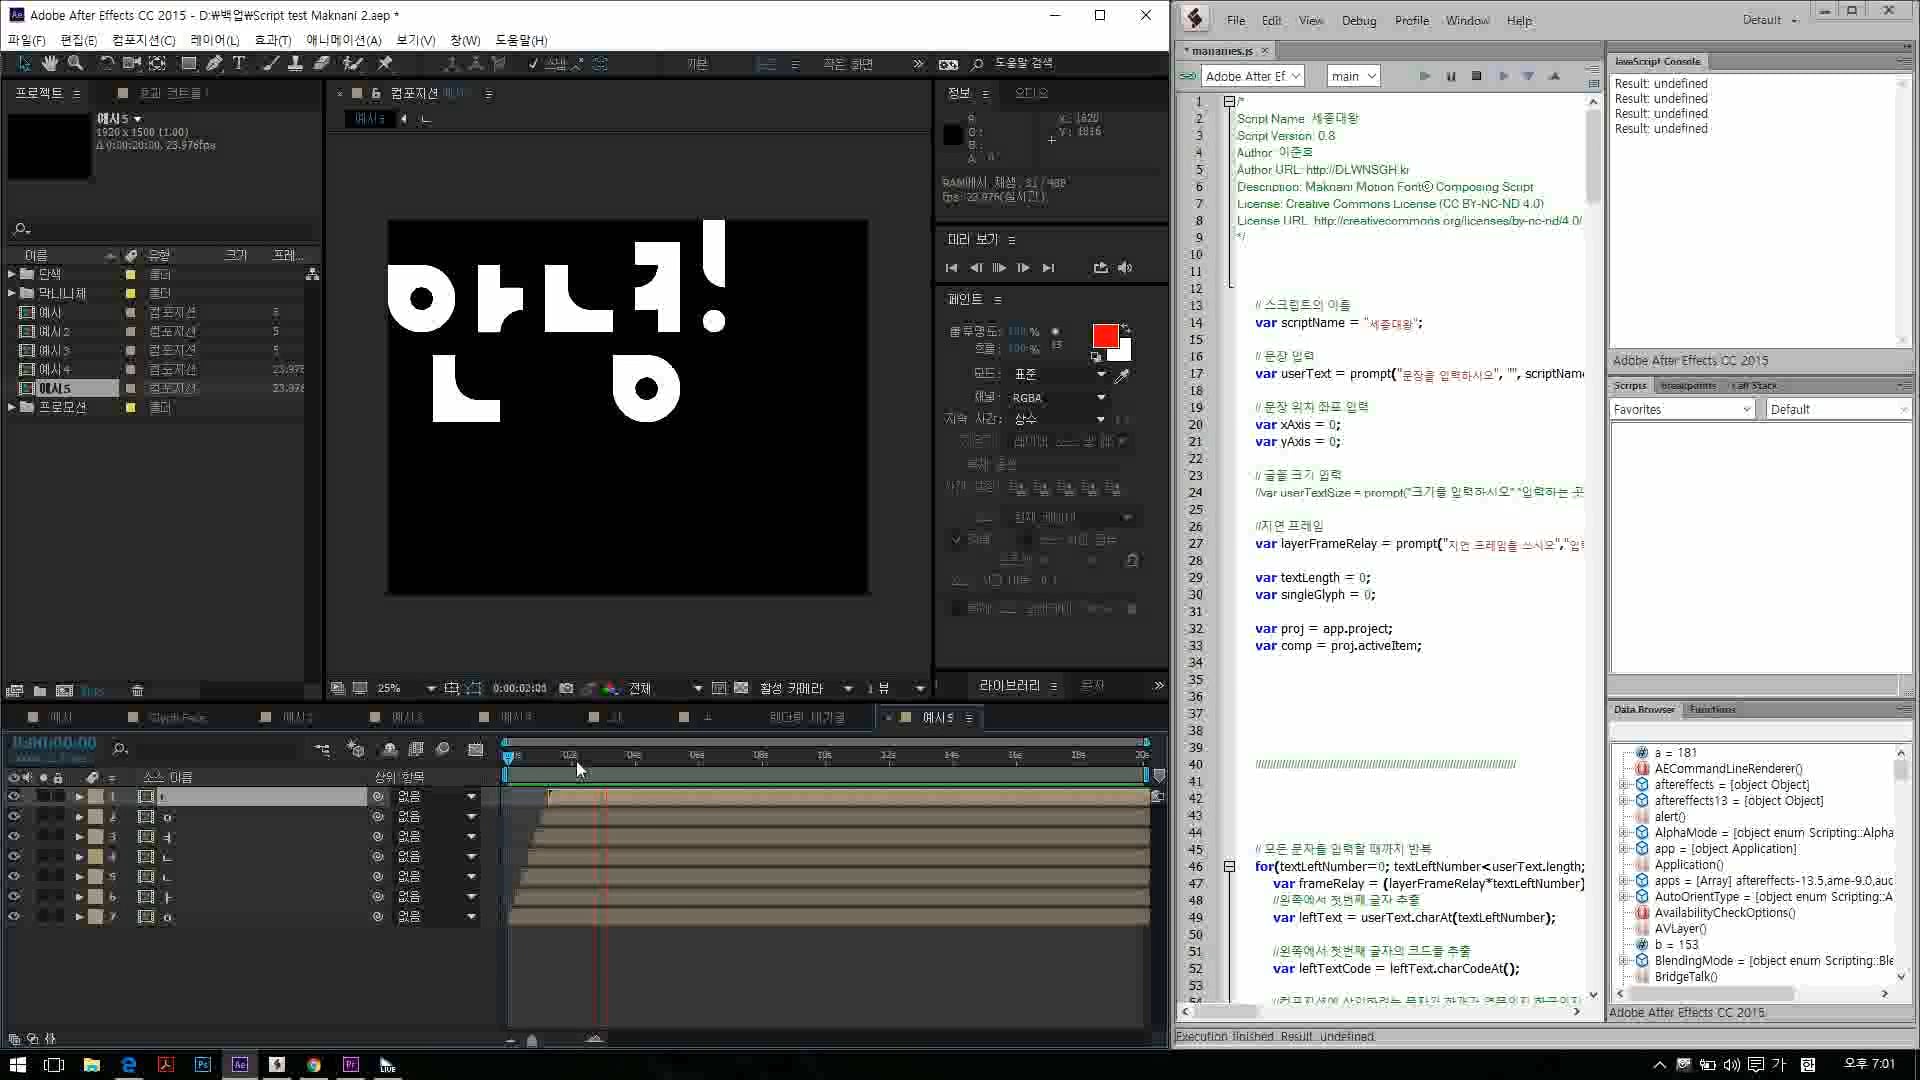Click the current time indicator in timeline
This screenshot has height=1080, width=1920.
click(x=508, y=757)
